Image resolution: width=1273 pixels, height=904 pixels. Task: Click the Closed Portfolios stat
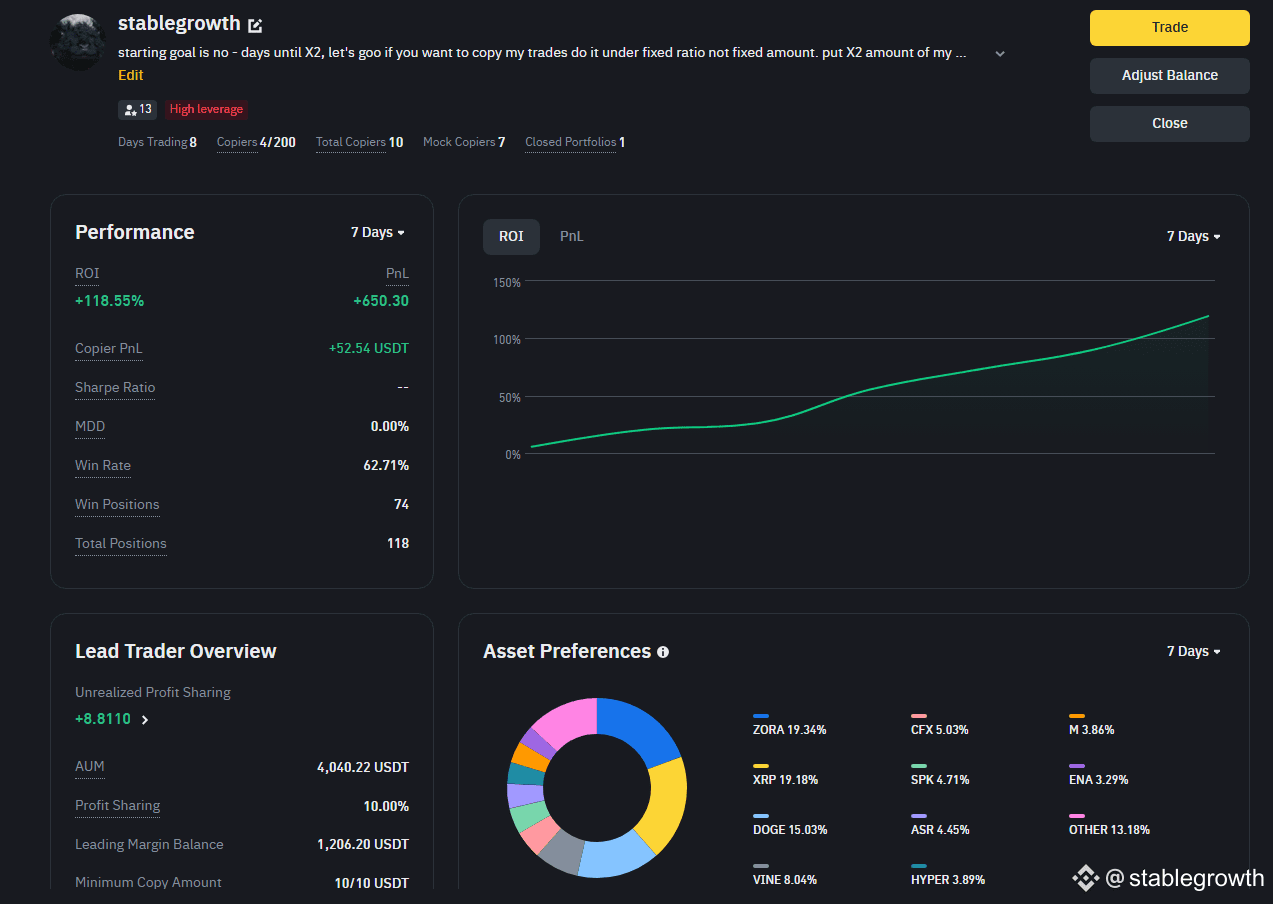(x=575, y=142)
